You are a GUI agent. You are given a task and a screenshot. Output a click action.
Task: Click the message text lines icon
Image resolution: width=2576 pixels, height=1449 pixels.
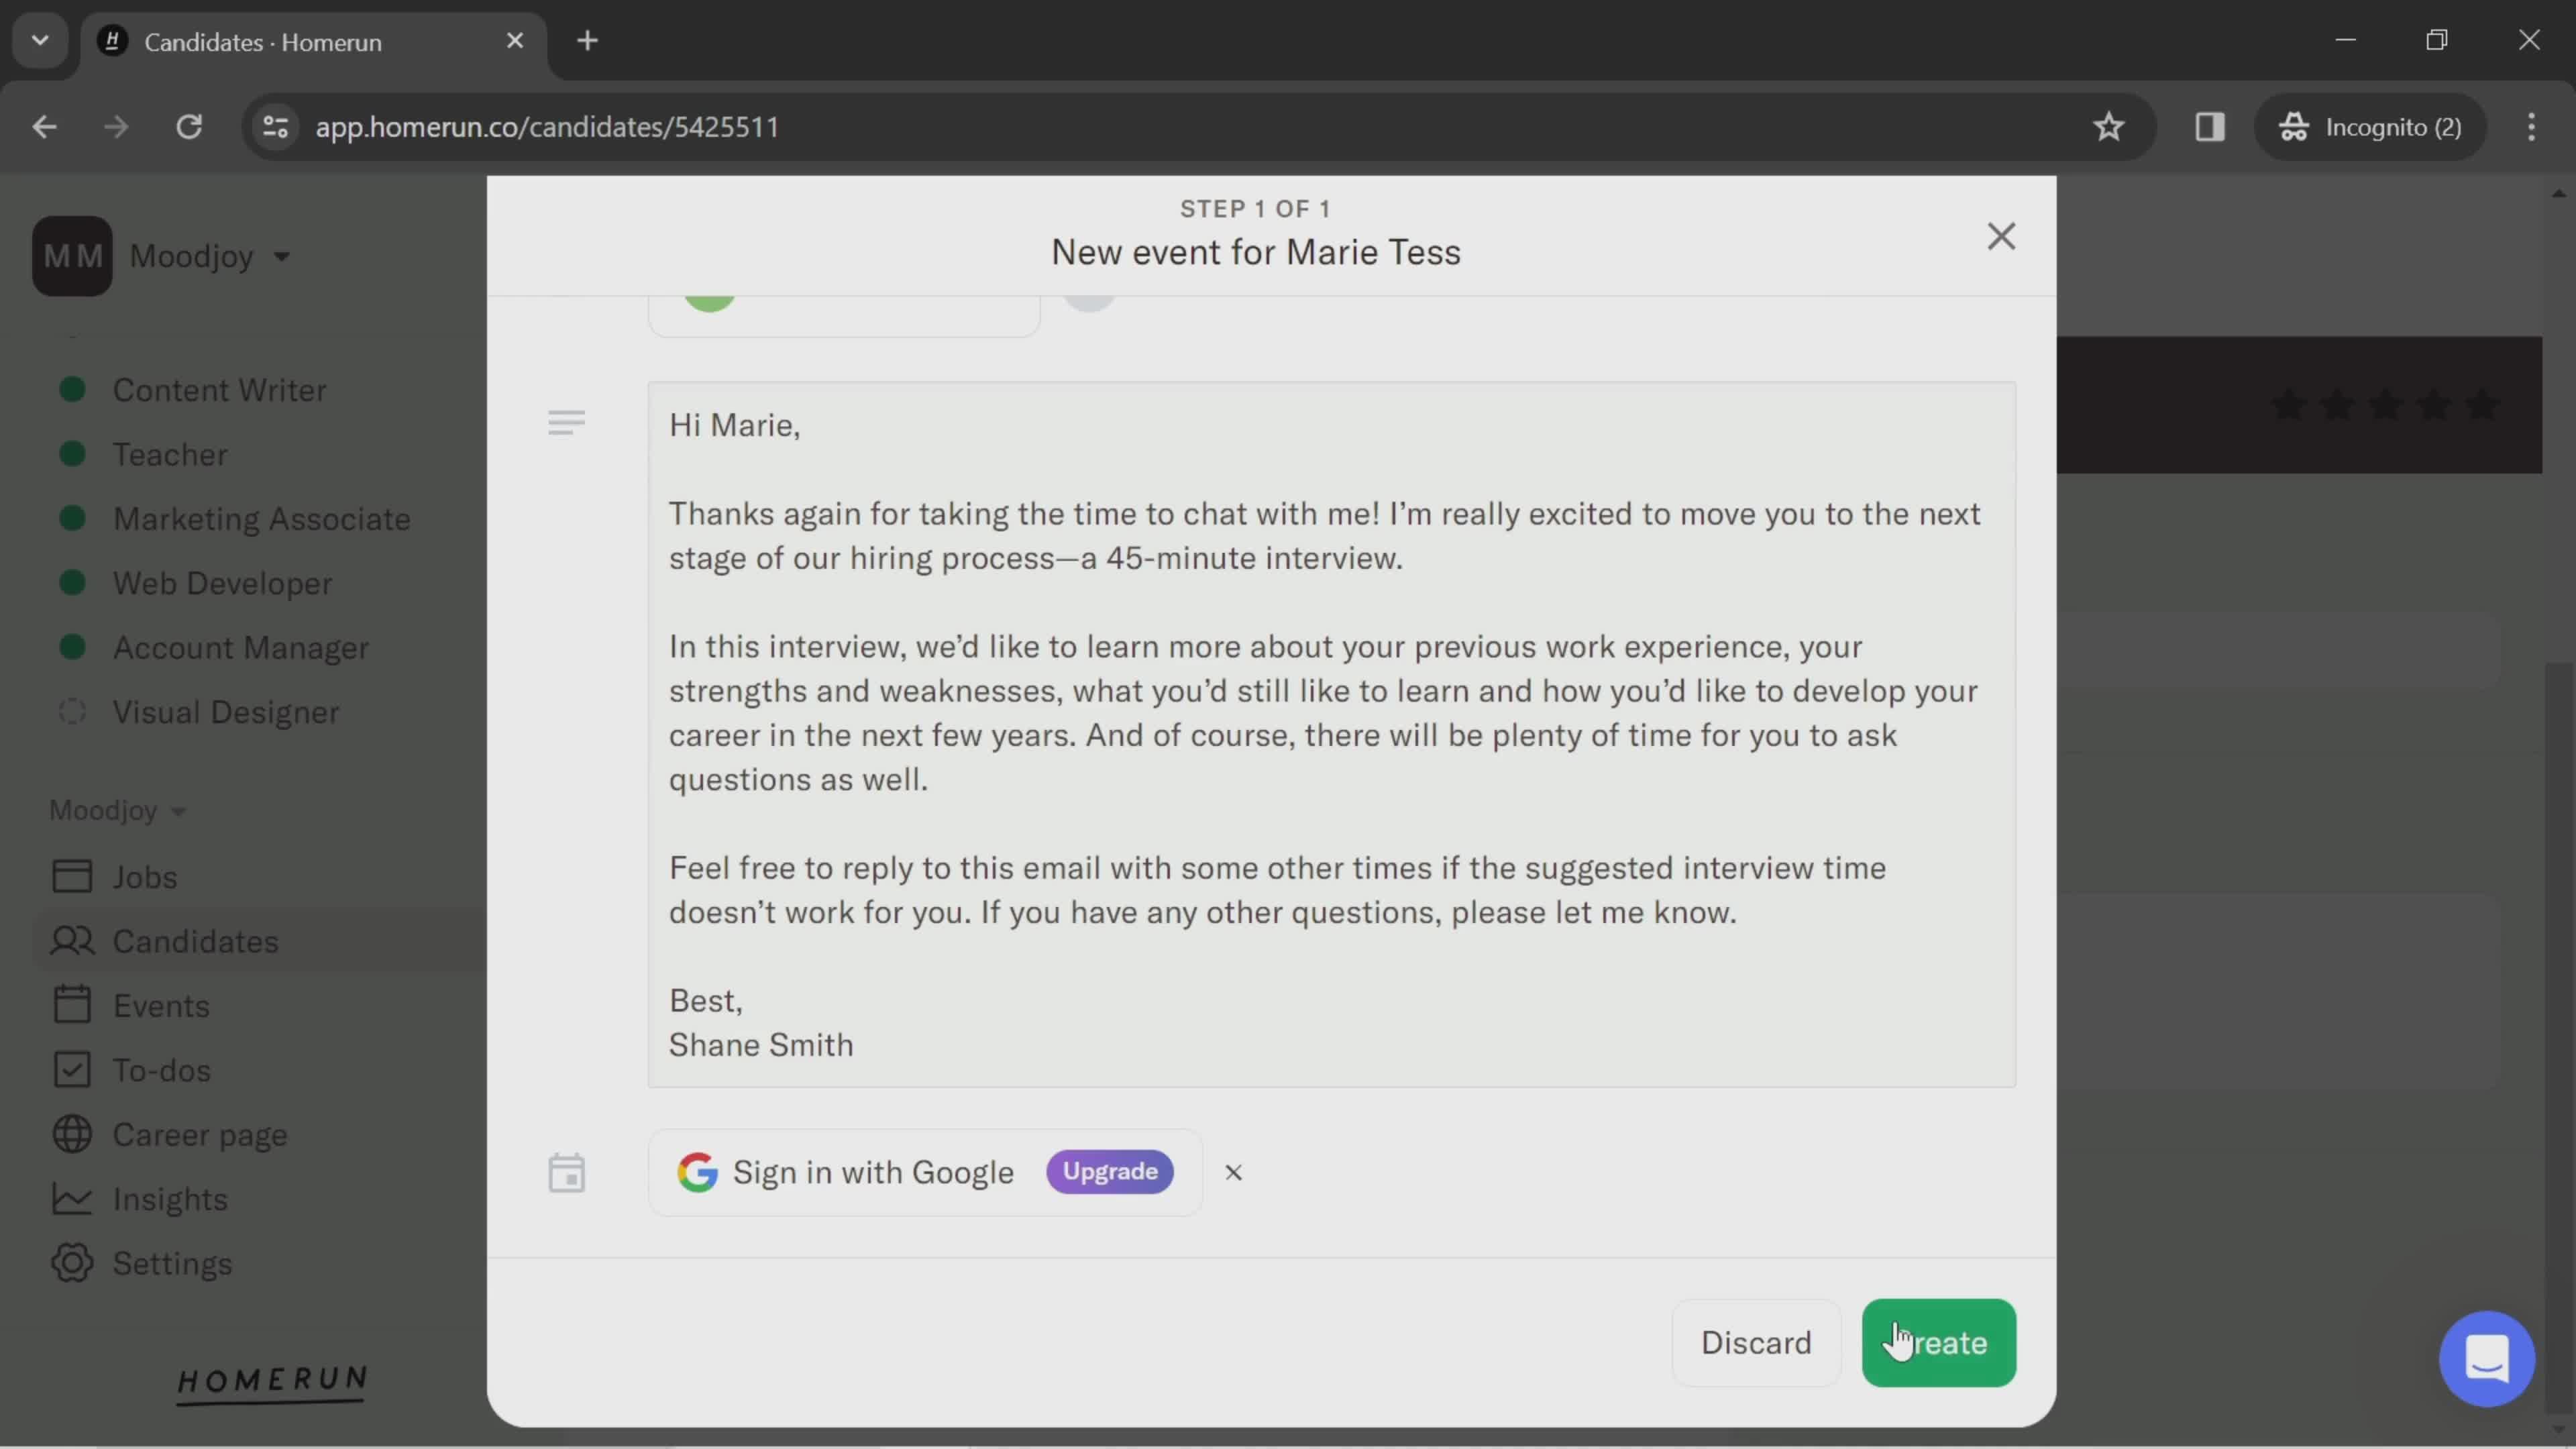[566, 422]
